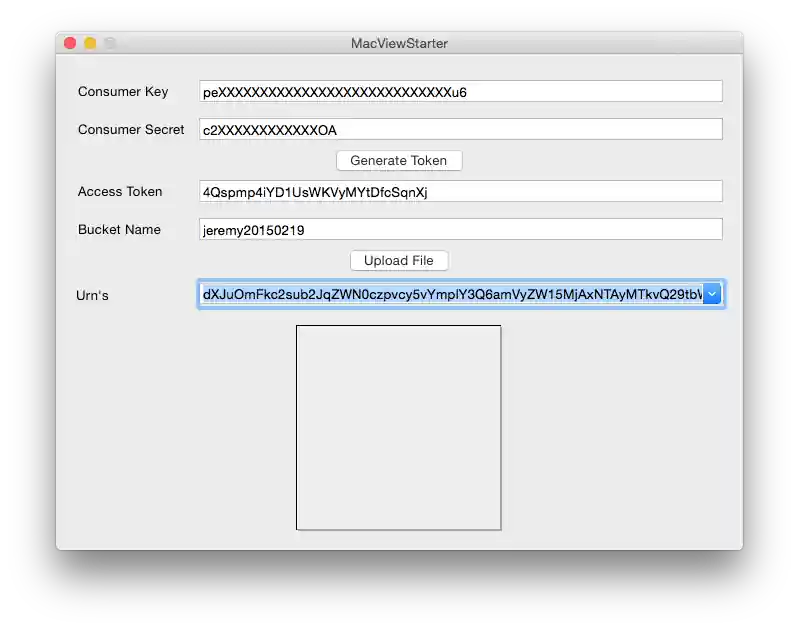This screenshot has width=799, height=630.
Task: Focus the Consumer Key input field
Action: click(x=460, y=92)
